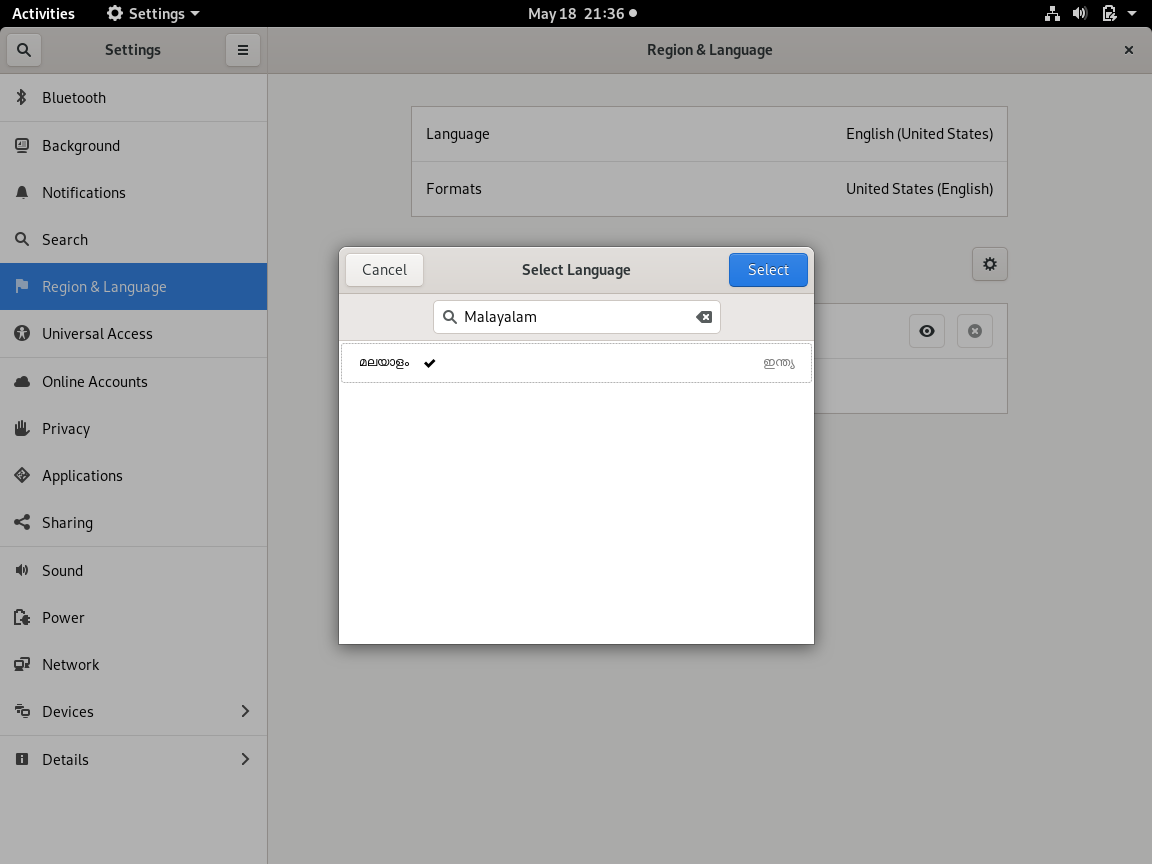
Task: Go to the Privacy settings panel
Action: [66, 428]
